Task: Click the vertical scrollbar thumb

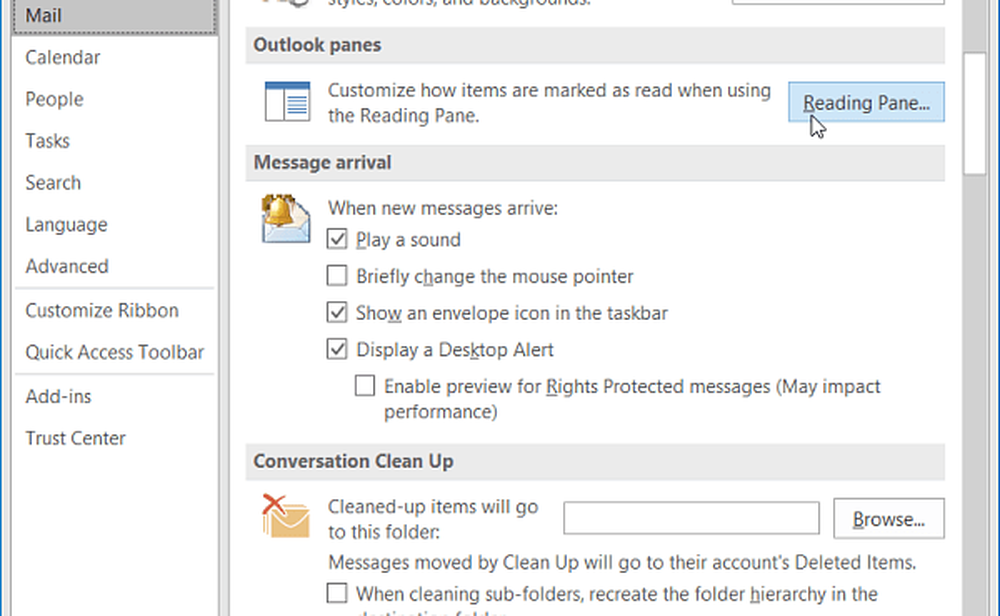Action: point(974,110)
